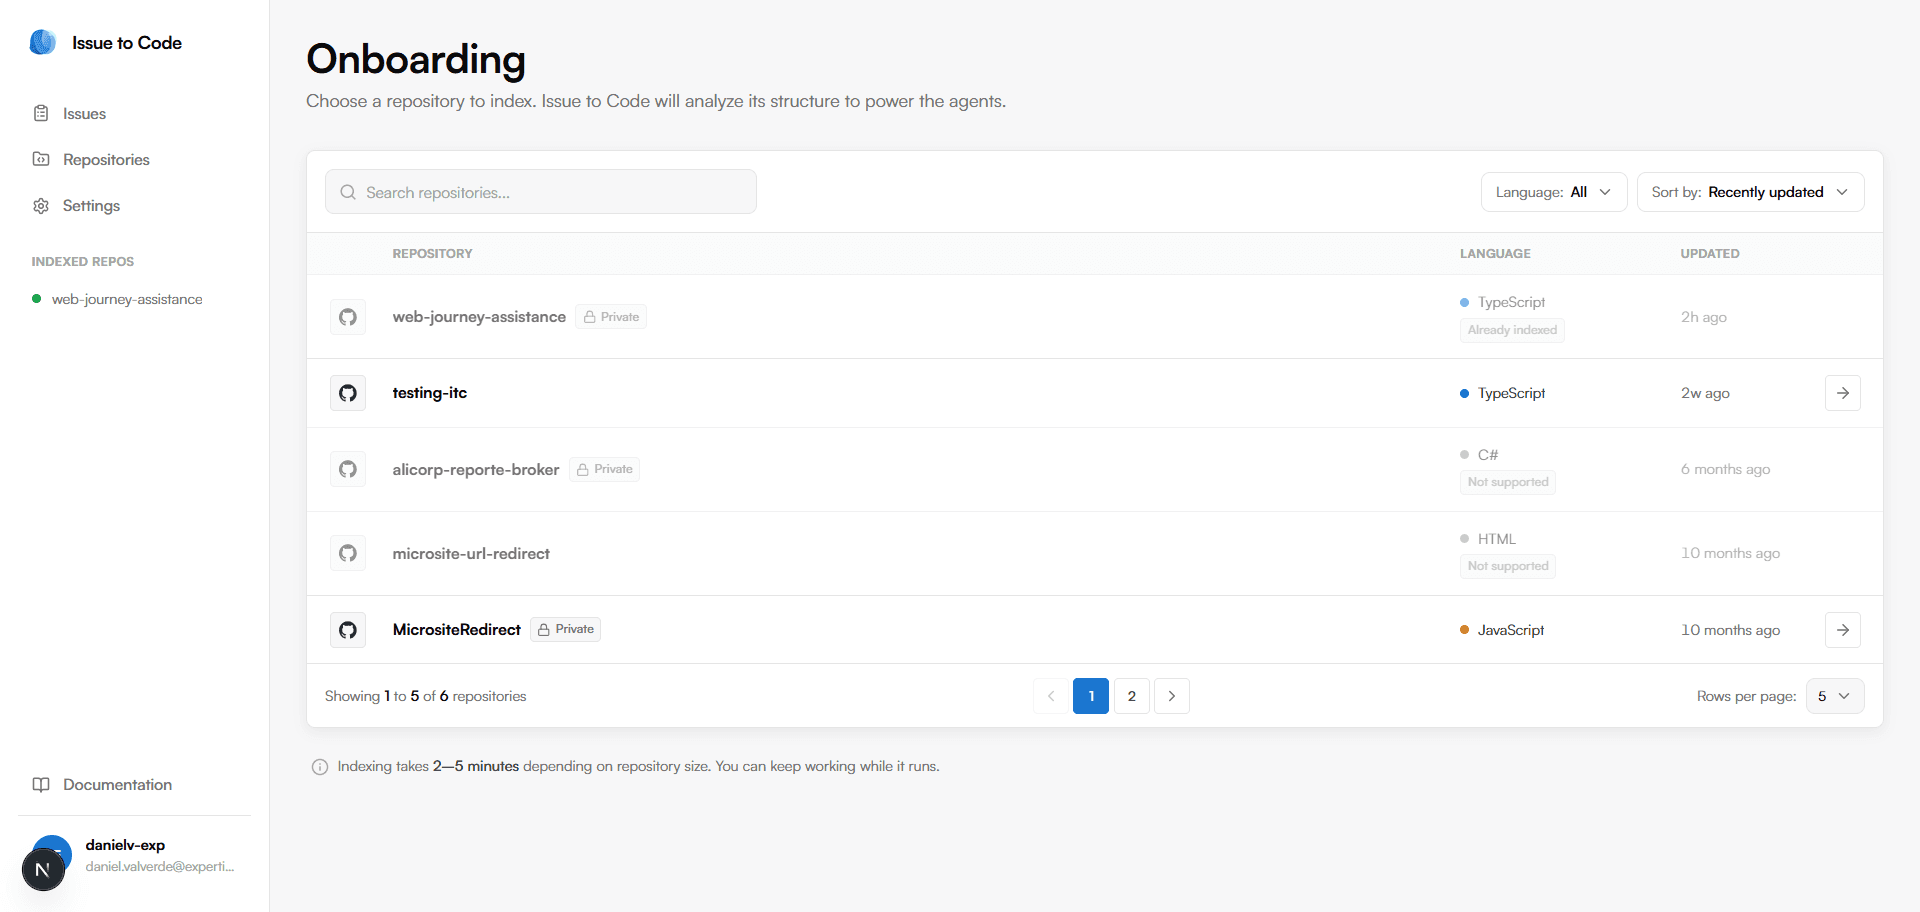Click Private badge on MicrositeRedirect
Screen dimensions: 1920x912
coord(565,629)
